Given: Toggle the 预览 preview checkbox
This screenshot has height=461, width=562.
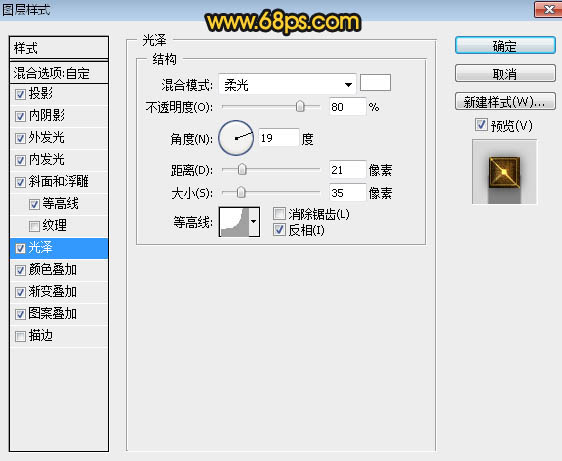Looking at the screenshot, I should tap(481, 125).
